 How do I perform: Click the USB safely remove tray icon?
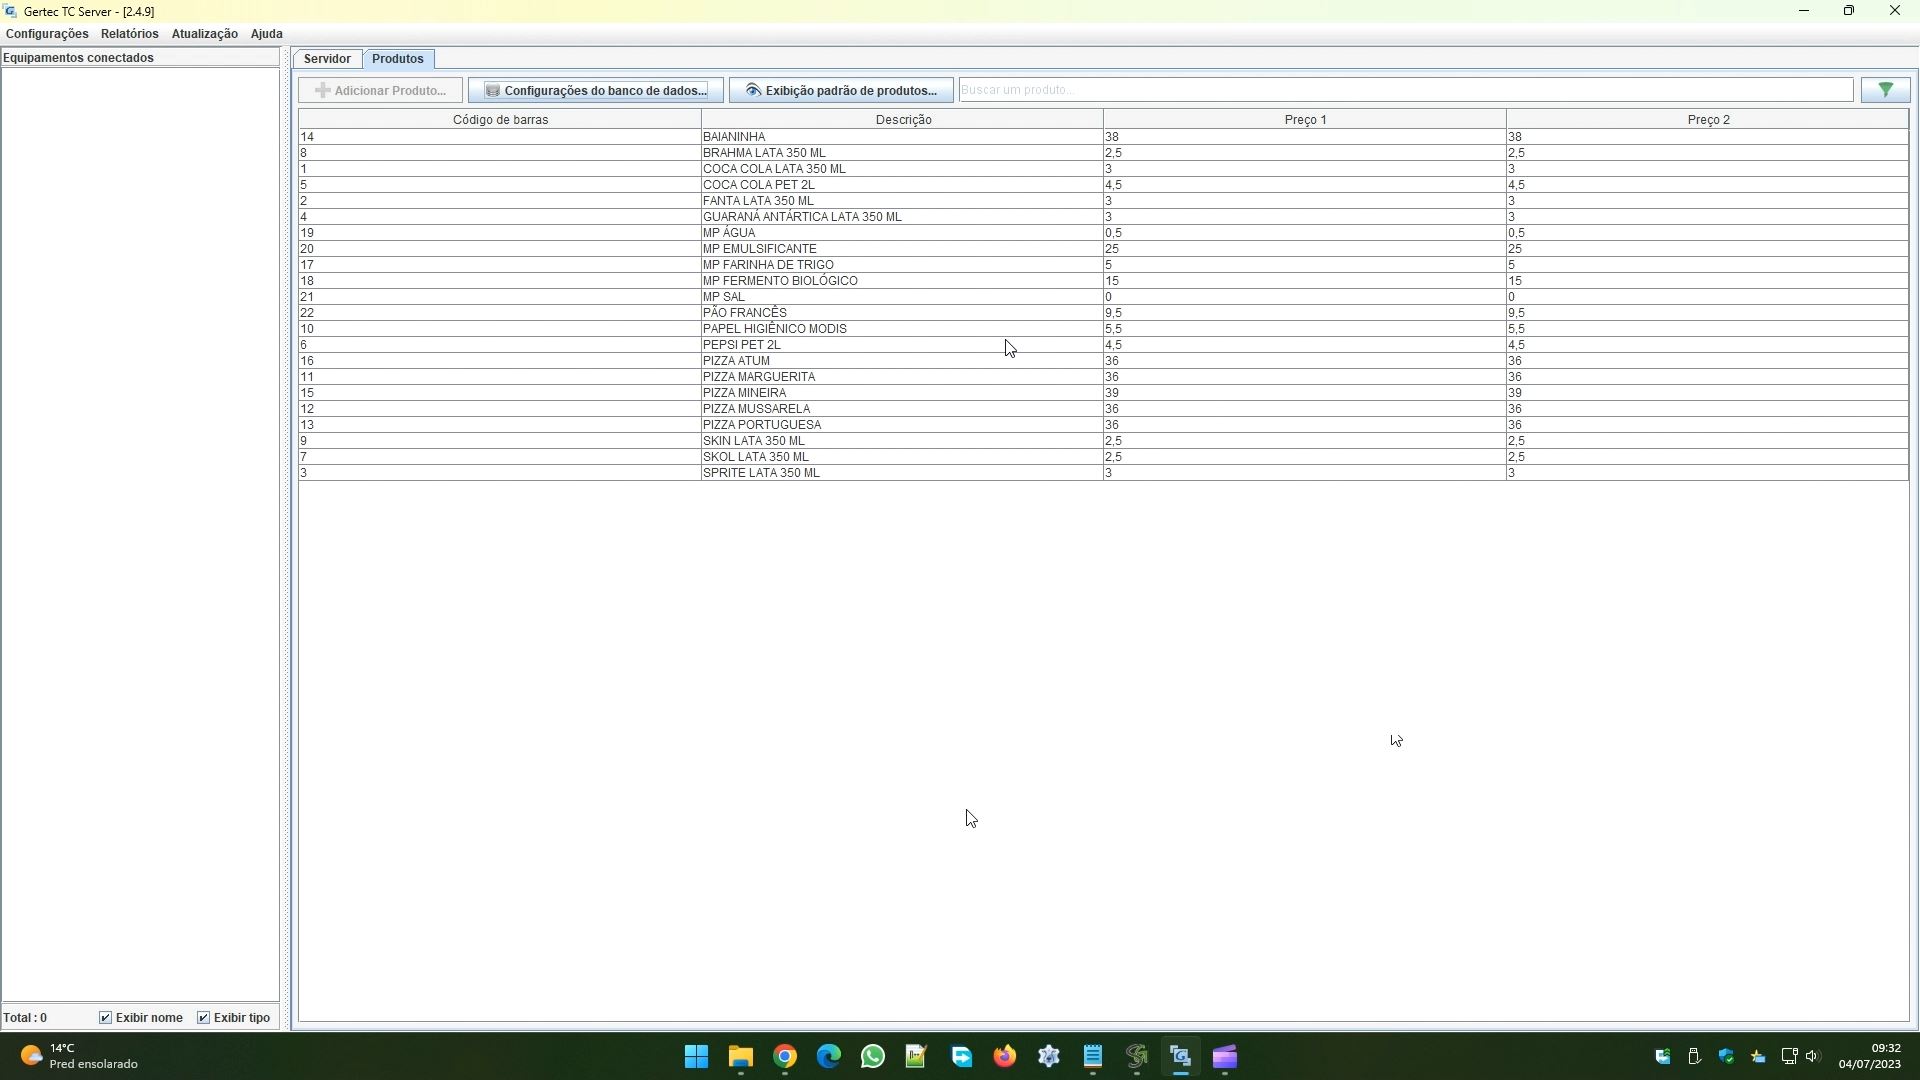point(1694,1057)
